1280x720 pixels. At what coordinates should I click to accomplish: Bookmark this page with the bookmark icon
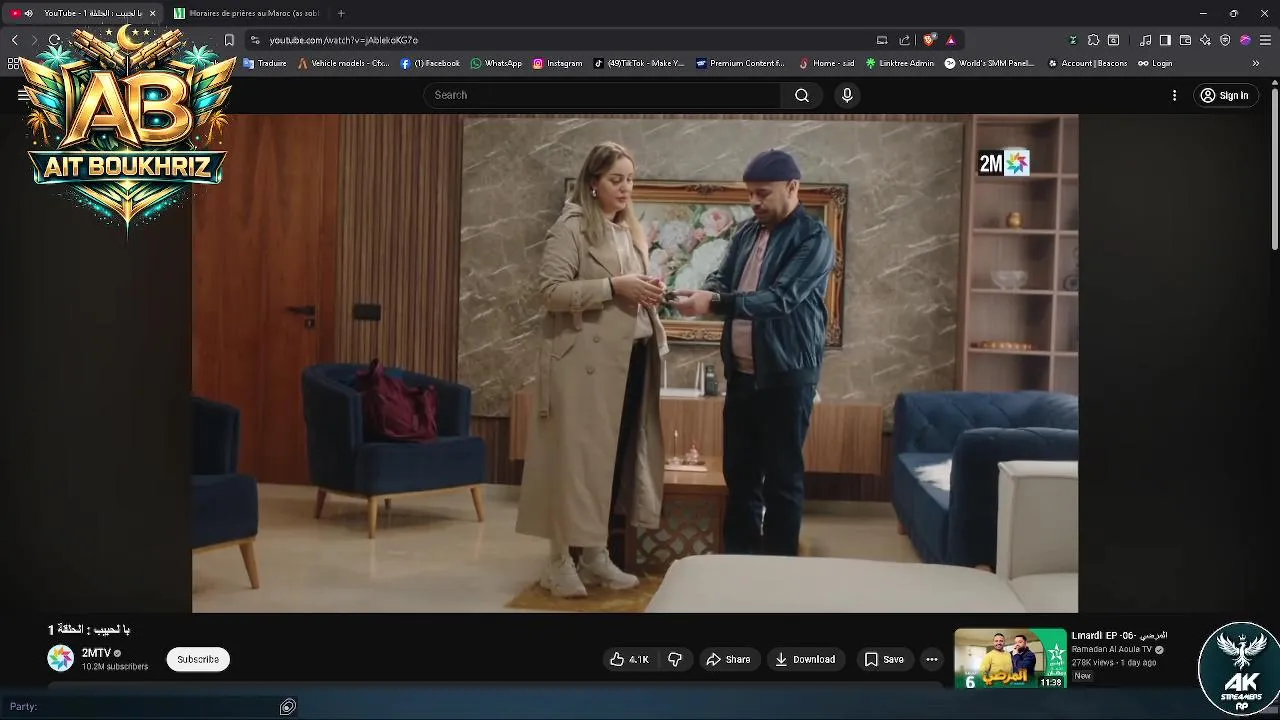[229, 40]
